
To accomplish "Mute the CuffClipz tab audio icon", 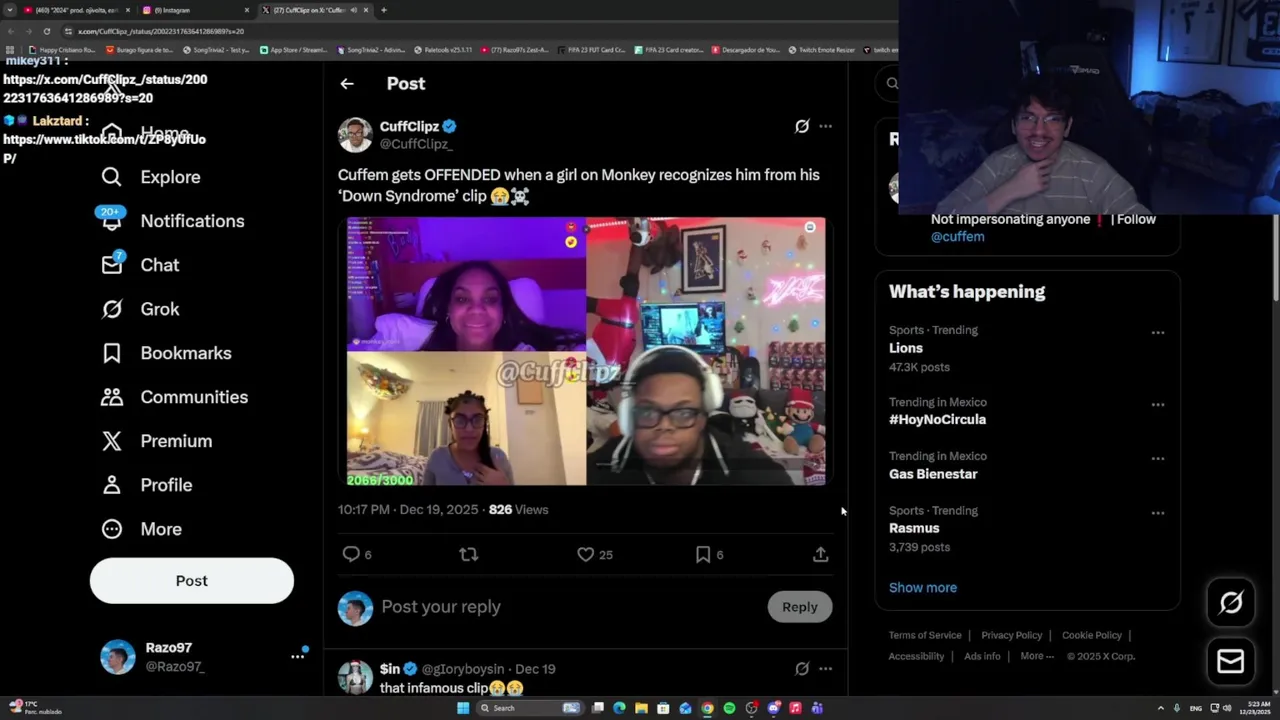I will coord(353,10).
